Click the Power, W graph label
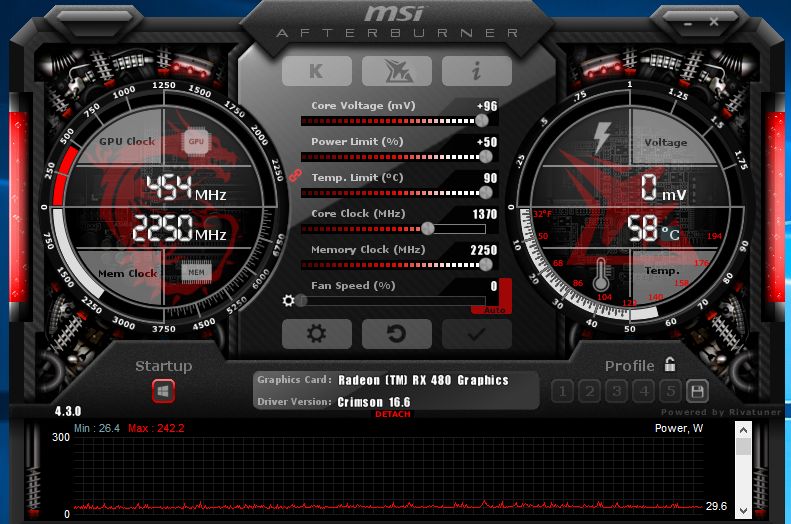 tap(679, 428)
